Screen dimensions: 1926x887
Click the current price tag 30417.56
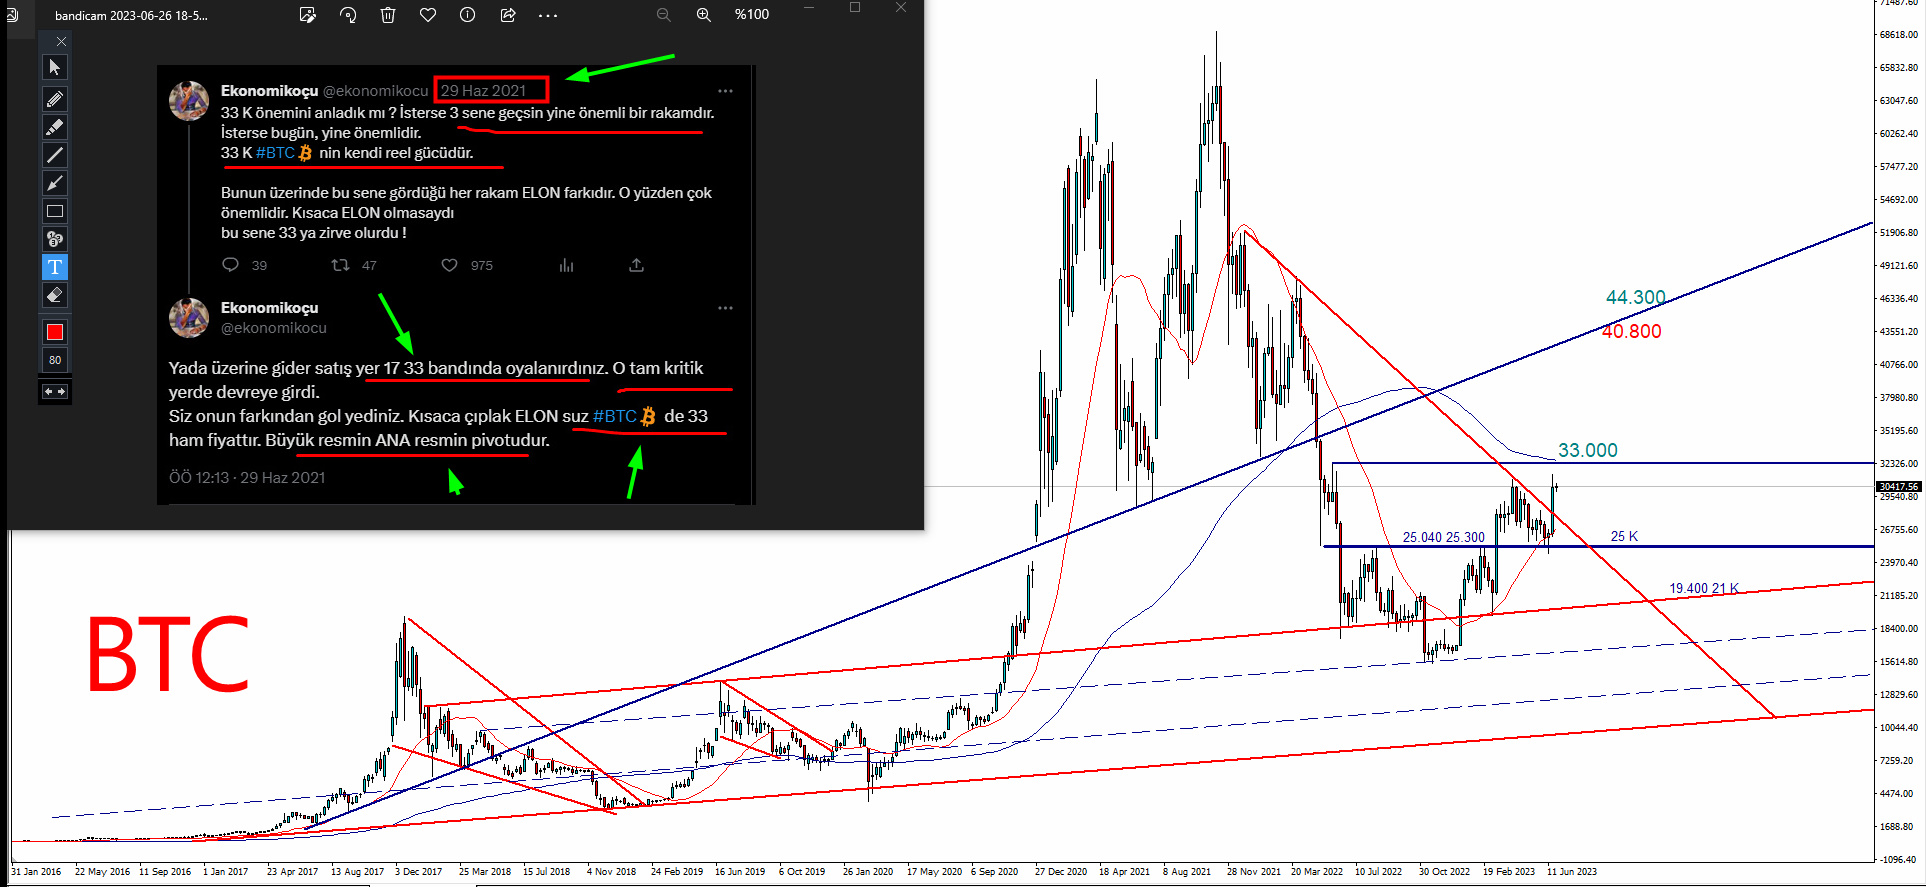(x=1899, y=487)
